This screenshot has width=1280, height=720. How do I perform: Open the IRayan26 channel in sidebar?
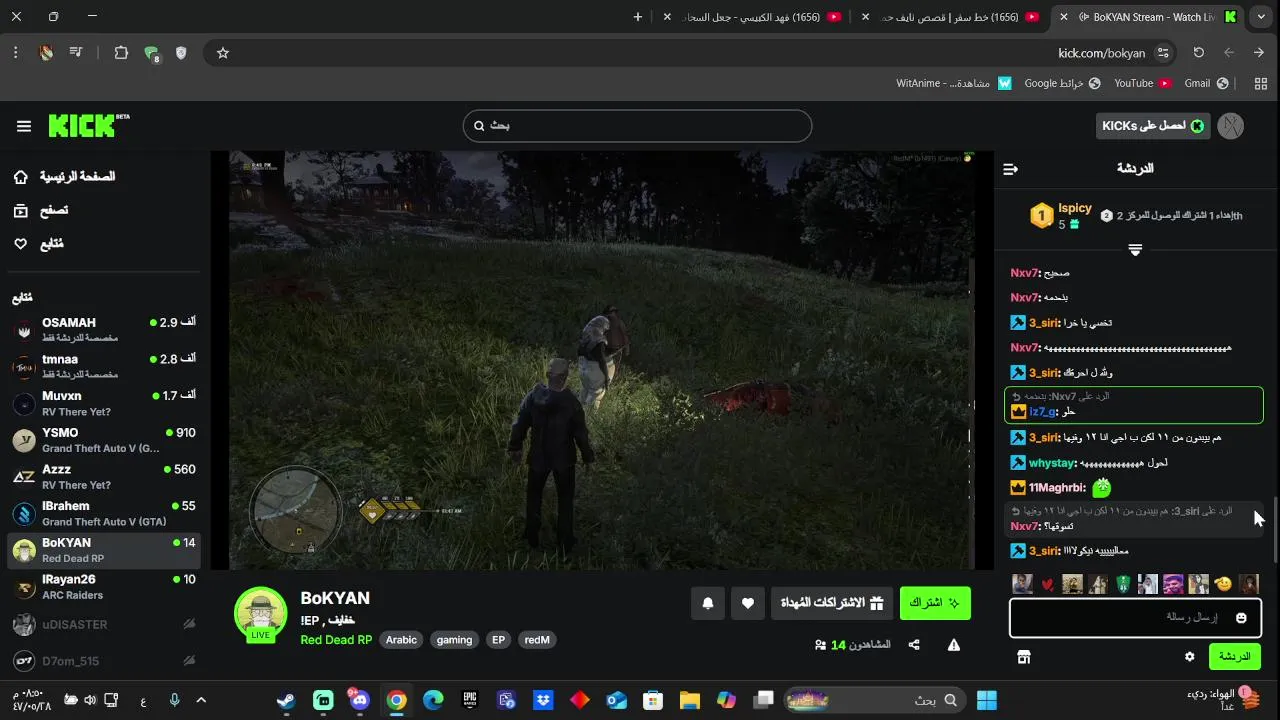pyautogui.click(x=103, y=586)
